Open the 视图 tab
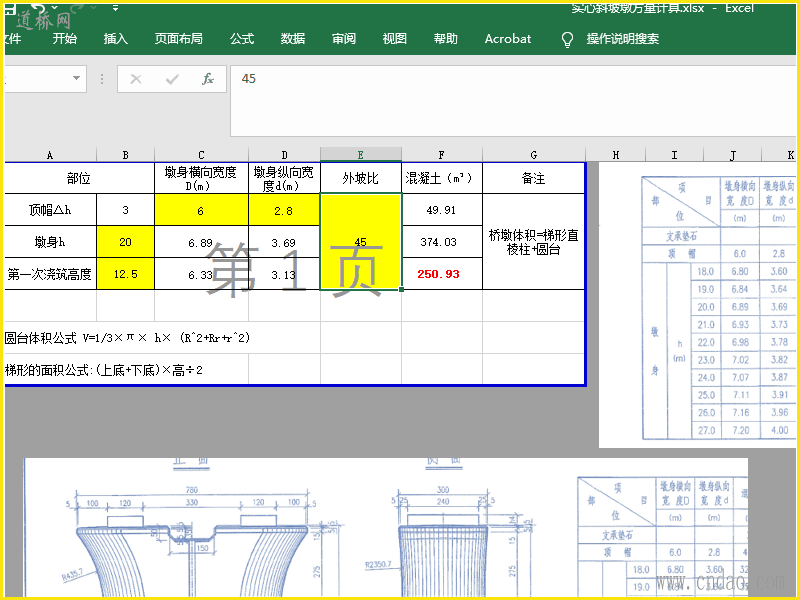This screenshot has height=600, width=800. click(395, 39)
